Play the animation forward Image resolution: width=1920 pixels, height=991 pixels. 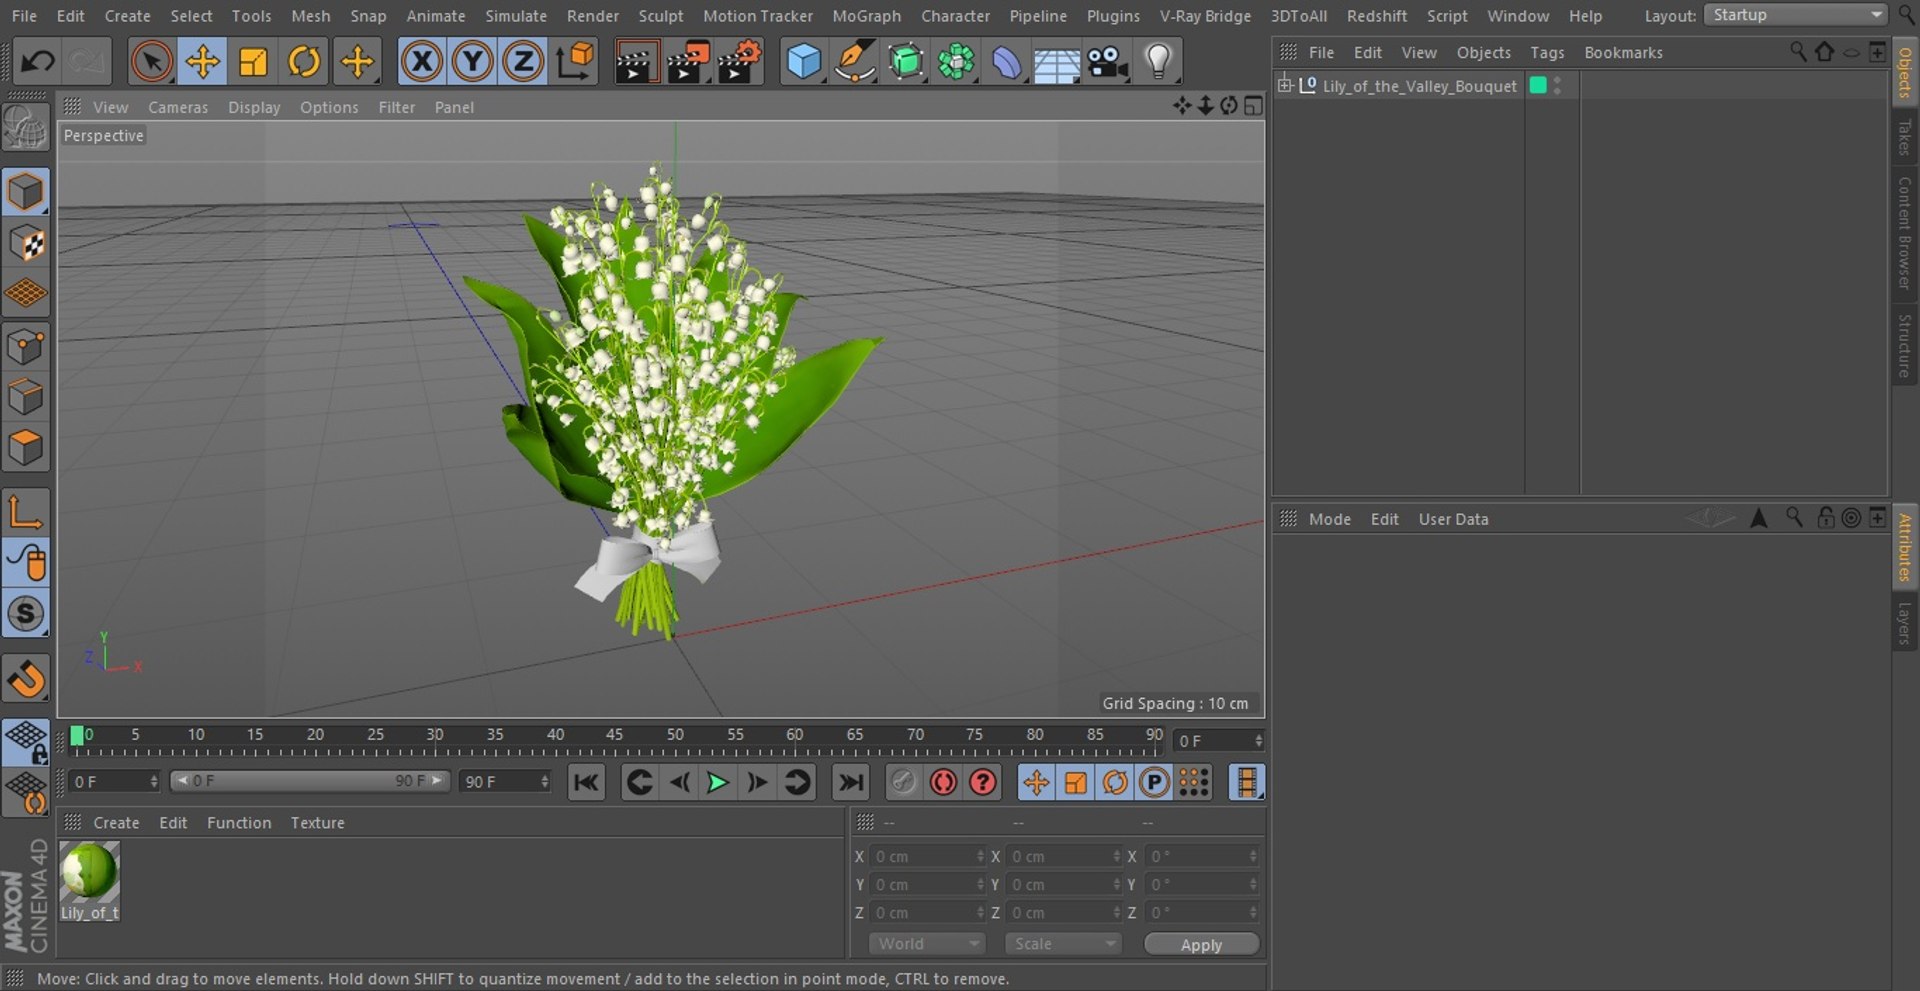717,782
